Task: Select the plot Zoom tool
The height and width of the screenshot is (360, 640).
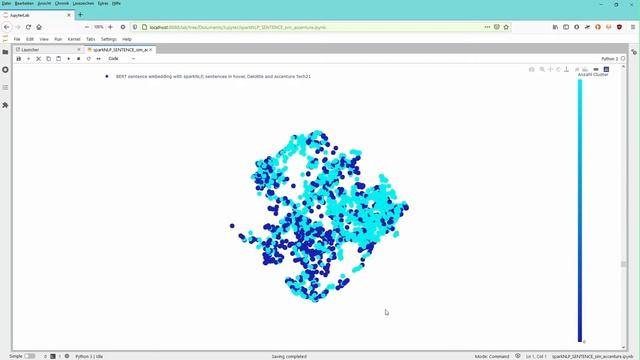Action: pos(542,69)
